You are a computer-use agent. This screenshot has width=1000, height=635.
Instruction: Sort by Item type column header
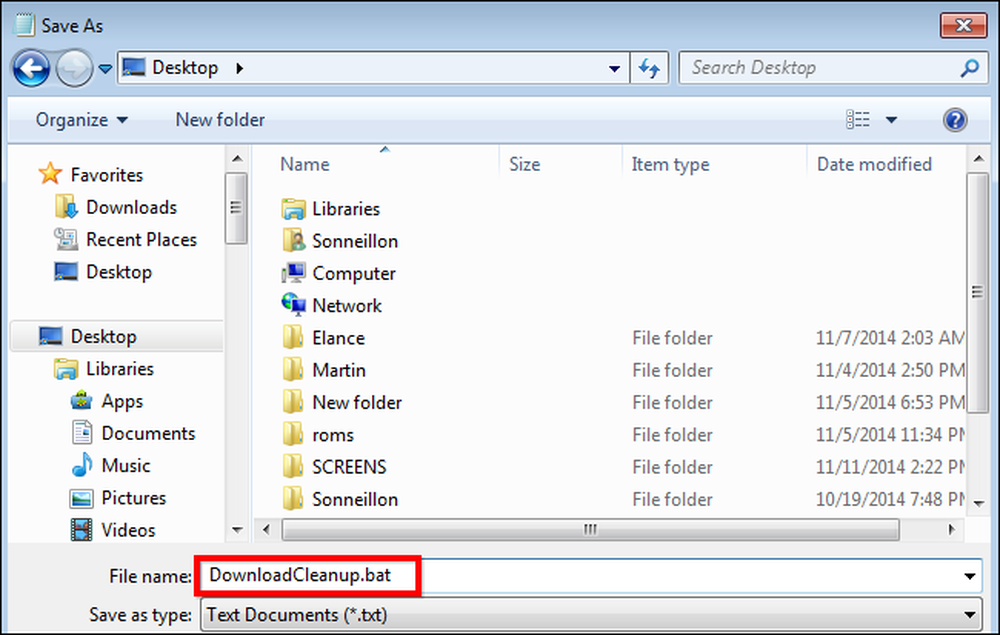click(x=670, y=164)
